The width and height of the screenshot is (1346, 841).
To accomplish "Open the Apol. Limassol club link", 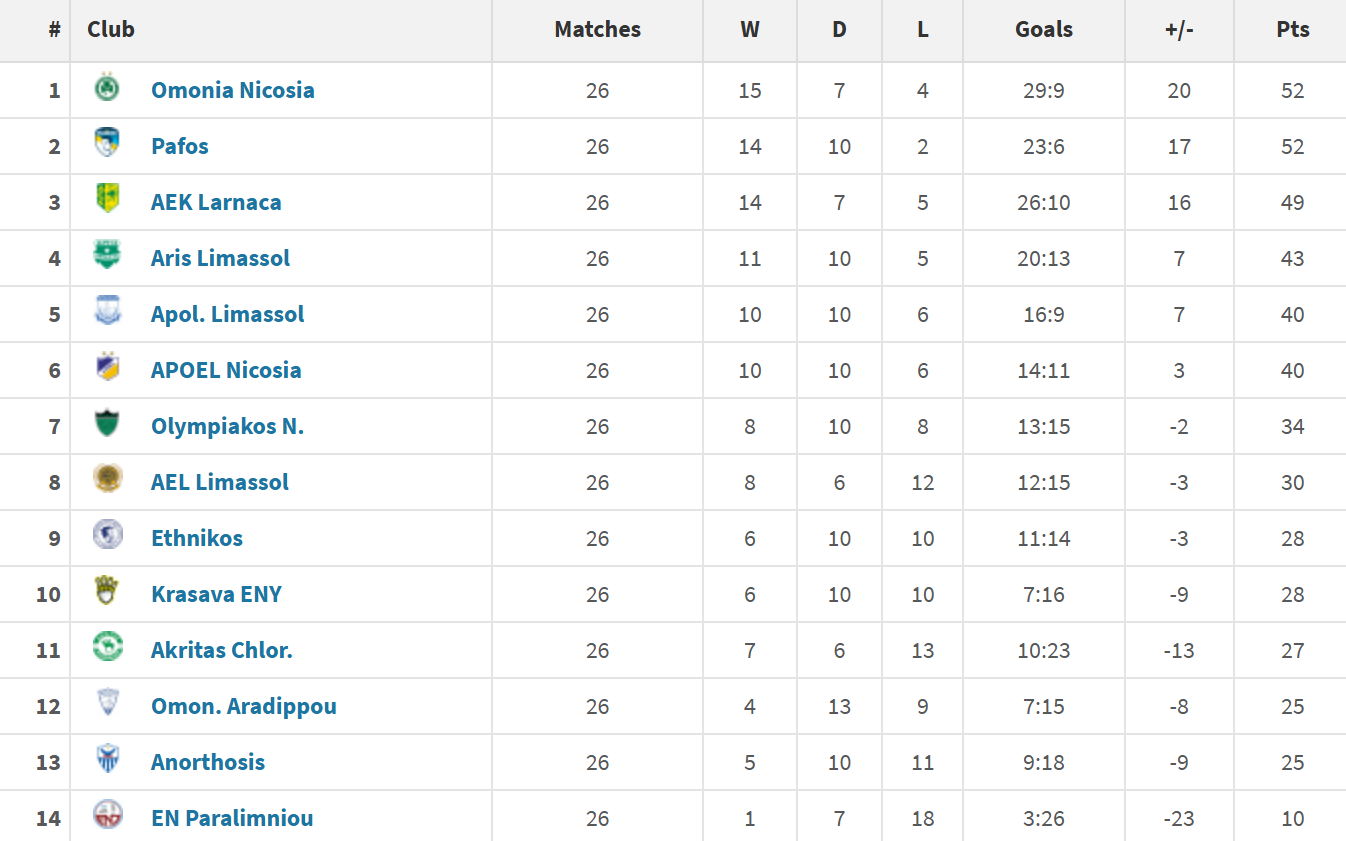I will coord(227,314).
